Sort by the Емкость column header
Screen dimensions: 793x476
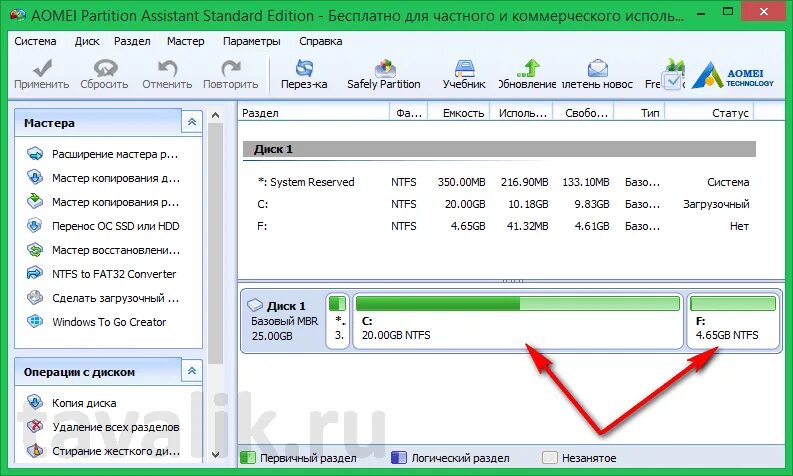459,113
